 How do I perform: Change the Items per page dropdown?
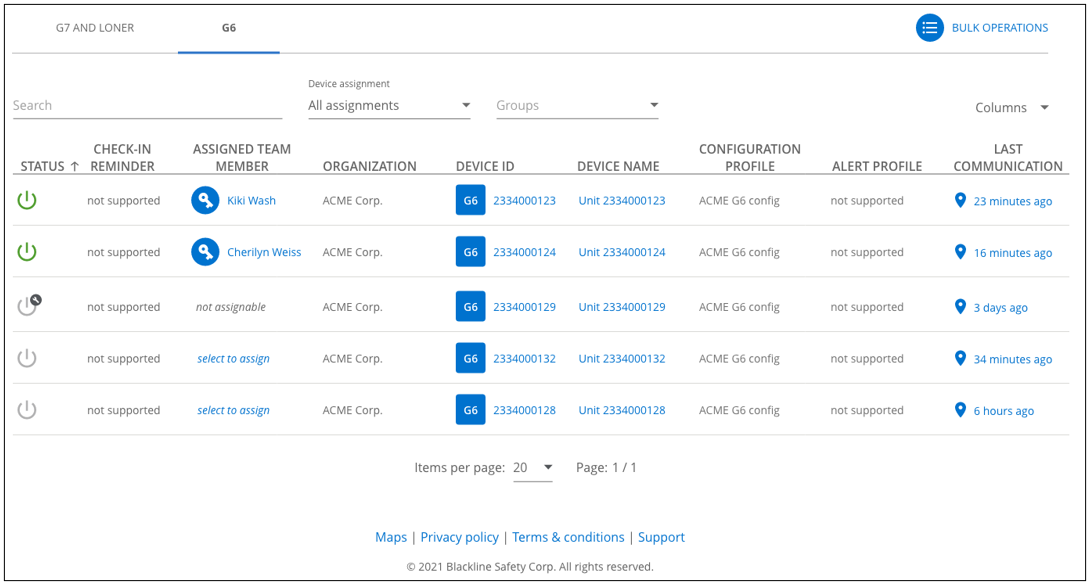pyautogui.click(x=533, y=466)
